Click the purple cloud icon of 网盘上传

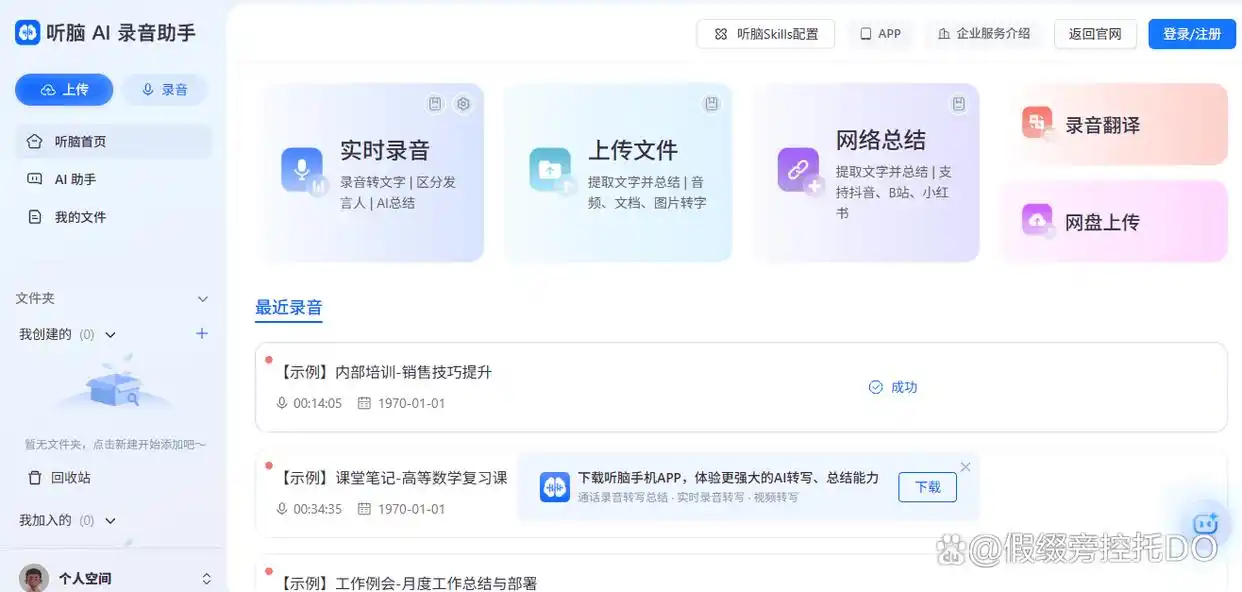tap(1038, 220)
